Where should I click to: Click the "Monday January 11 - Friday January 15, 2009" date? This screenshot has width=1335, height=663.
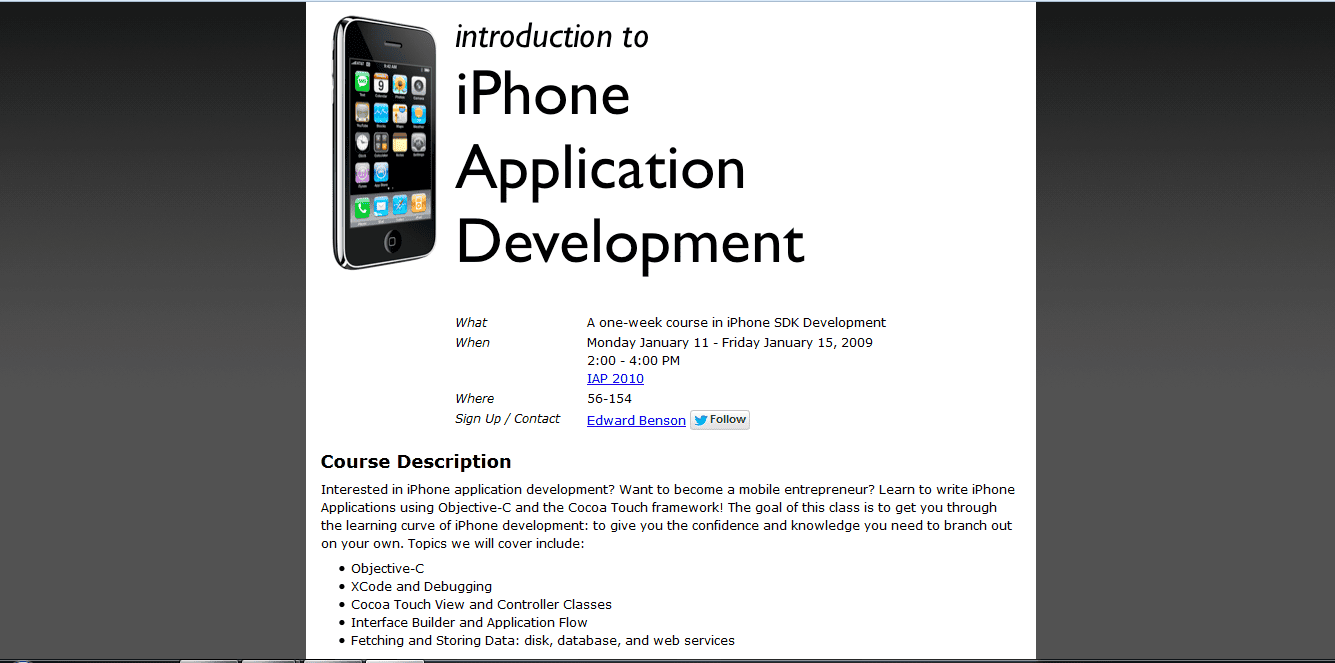tap(730, 343)
